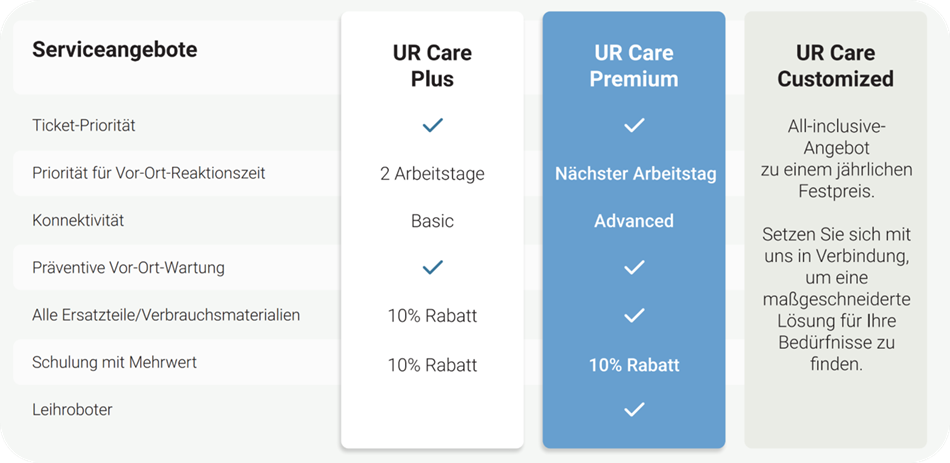The width and height of the screenshot is (950, 463).
Task: Click the 'Advanced' connectivity cell
Action: coord(634,221)
